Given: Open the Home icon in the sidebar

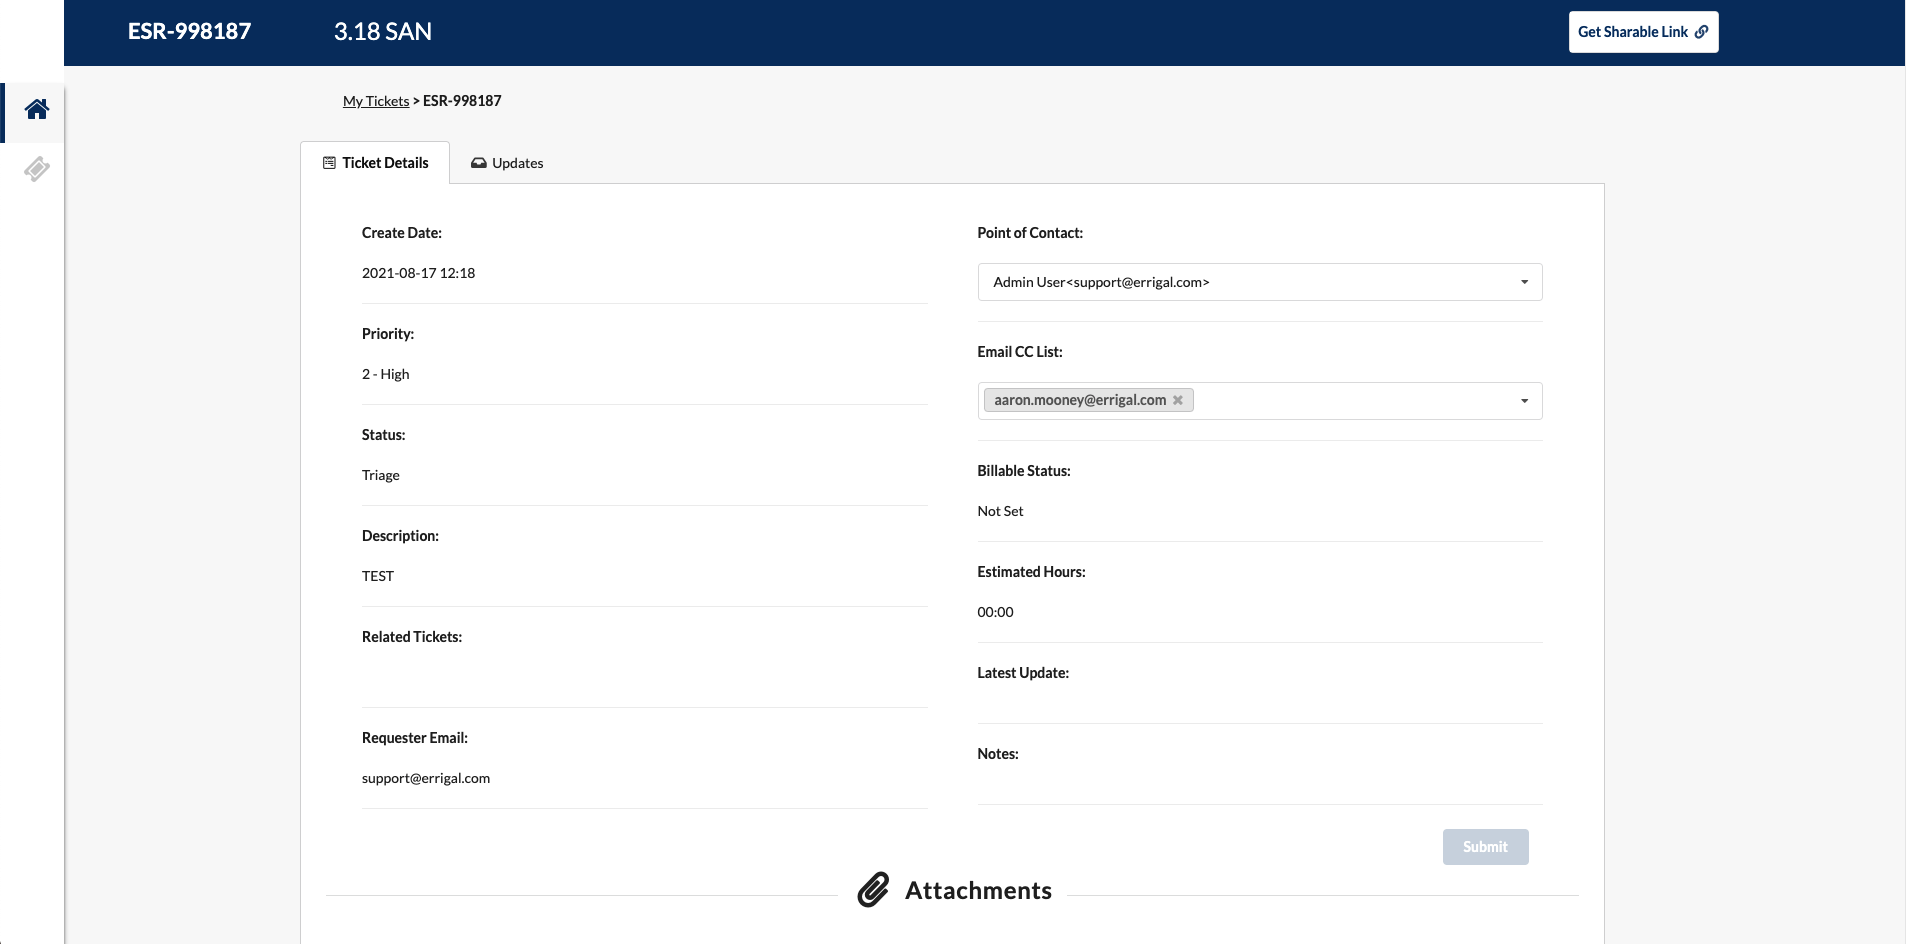Looking at the screenshot, I should coord(37,110).
